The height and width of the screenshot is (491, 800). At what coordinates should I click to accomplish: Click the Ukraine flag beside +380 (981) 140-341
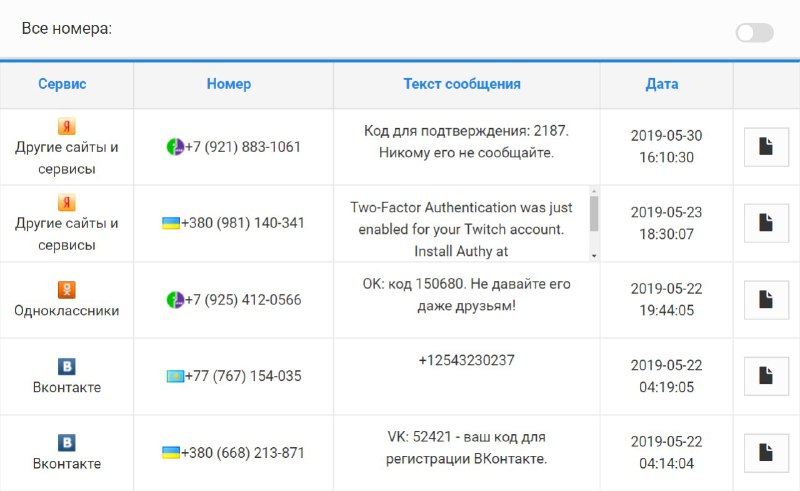[x=171, y=223]
